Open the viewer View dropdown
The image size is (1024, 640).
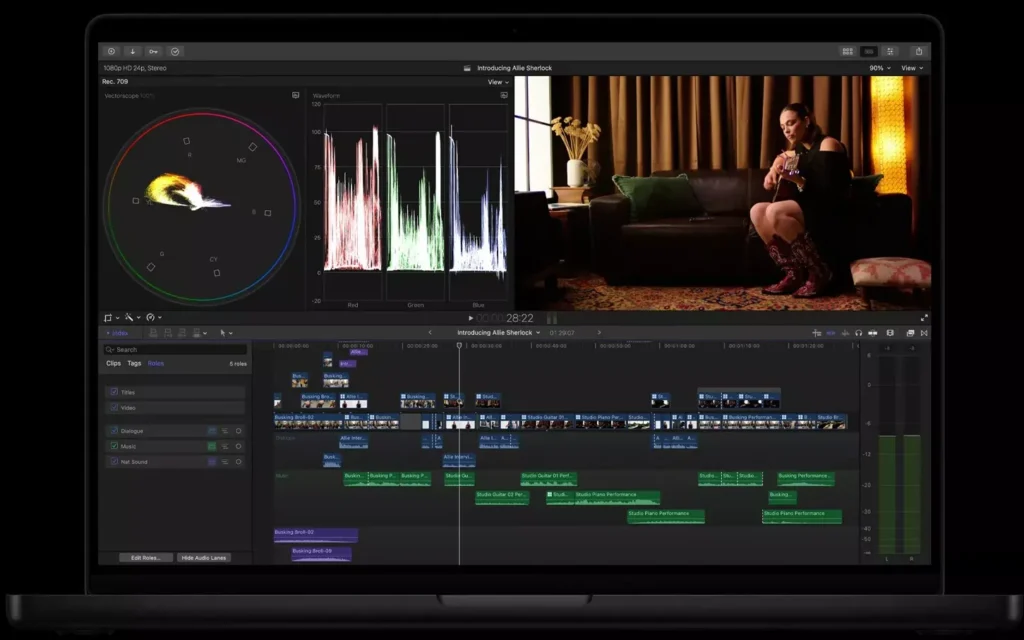[x=912, y=68]
